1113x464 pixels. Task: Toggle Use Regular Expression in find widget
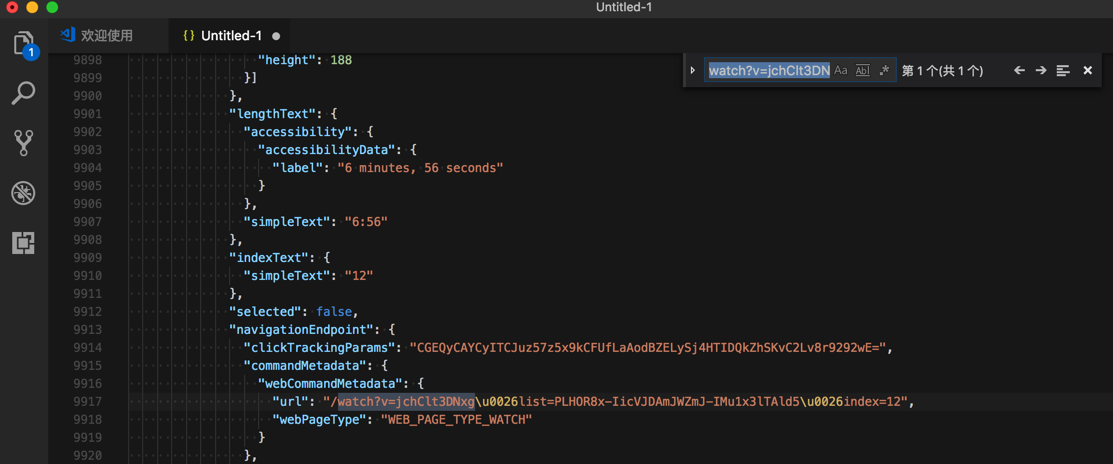click(x=884, y=70)
